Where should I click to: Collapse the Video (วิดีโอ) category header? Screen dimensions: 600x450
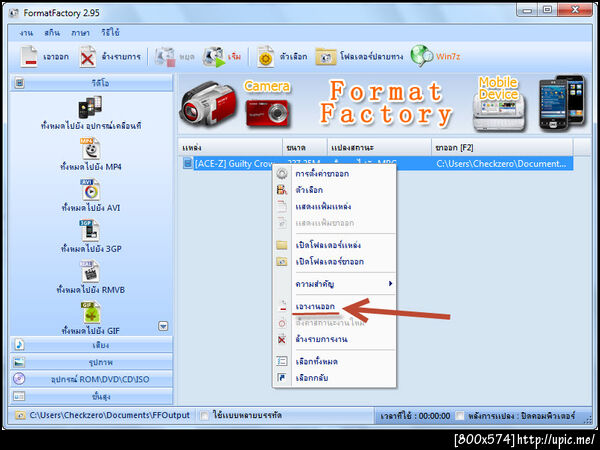point(91,83)
